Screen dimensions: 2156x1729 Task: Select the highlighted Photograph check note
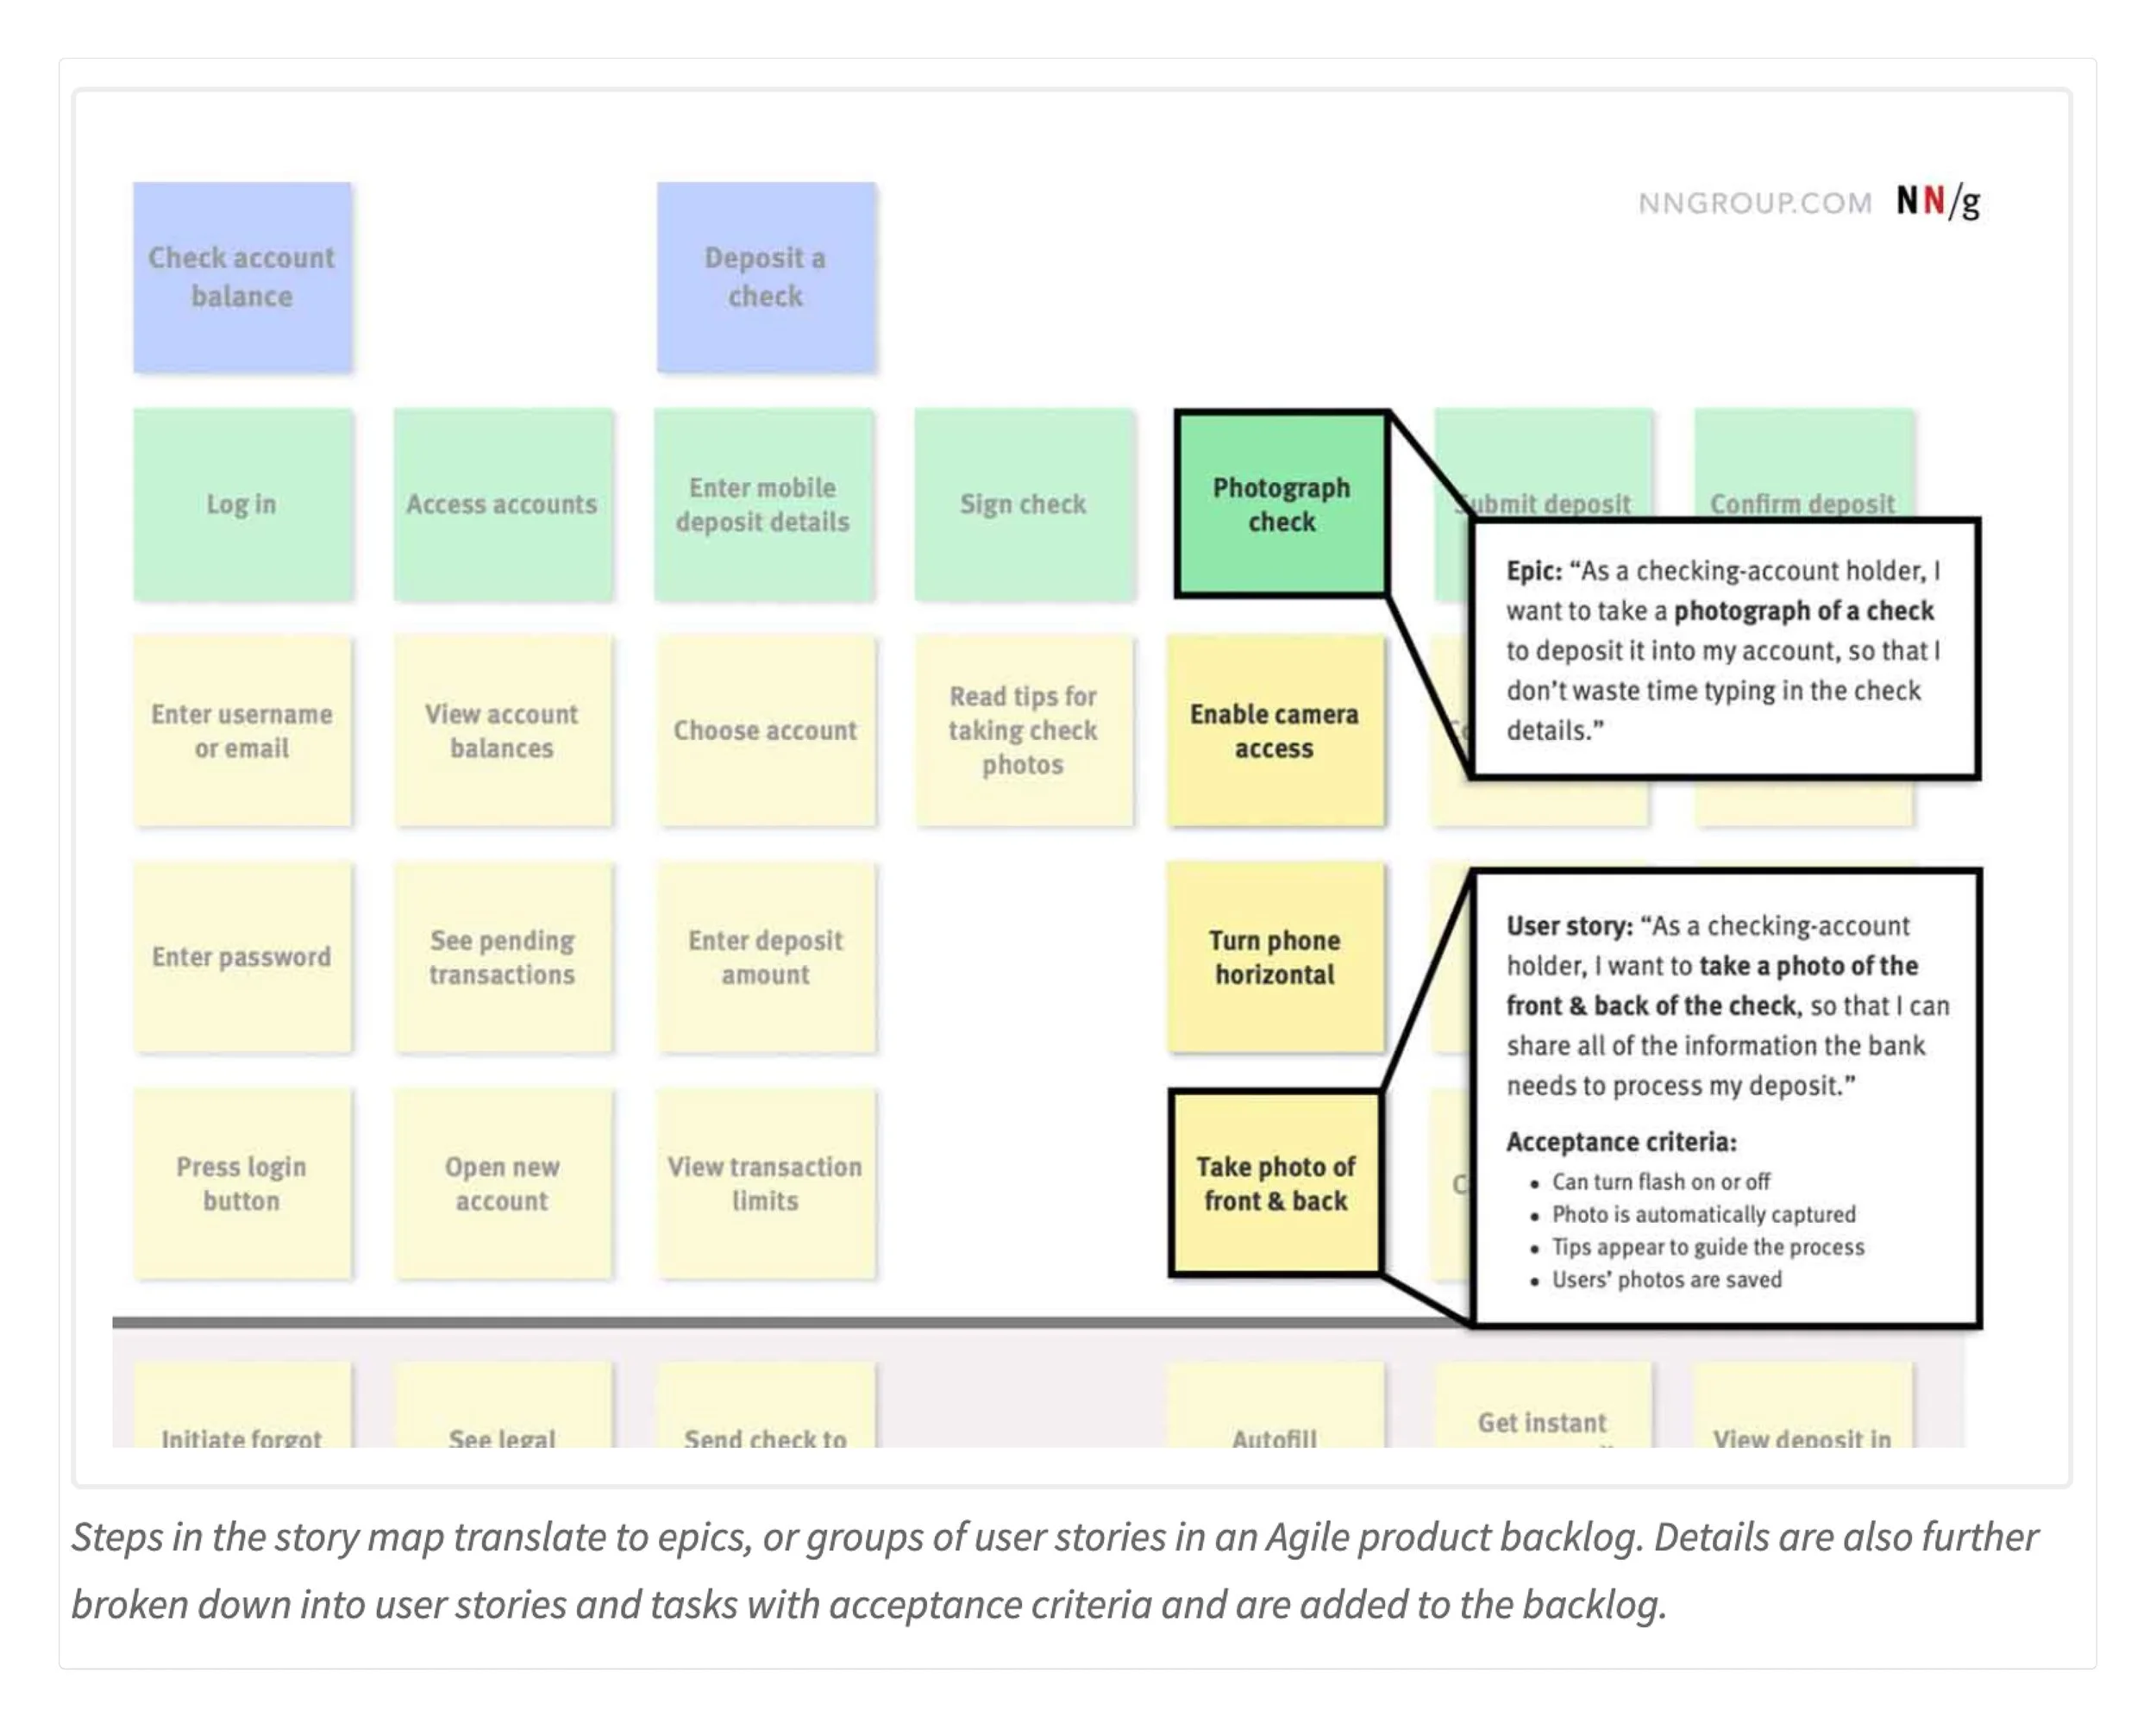(1282, 504)
